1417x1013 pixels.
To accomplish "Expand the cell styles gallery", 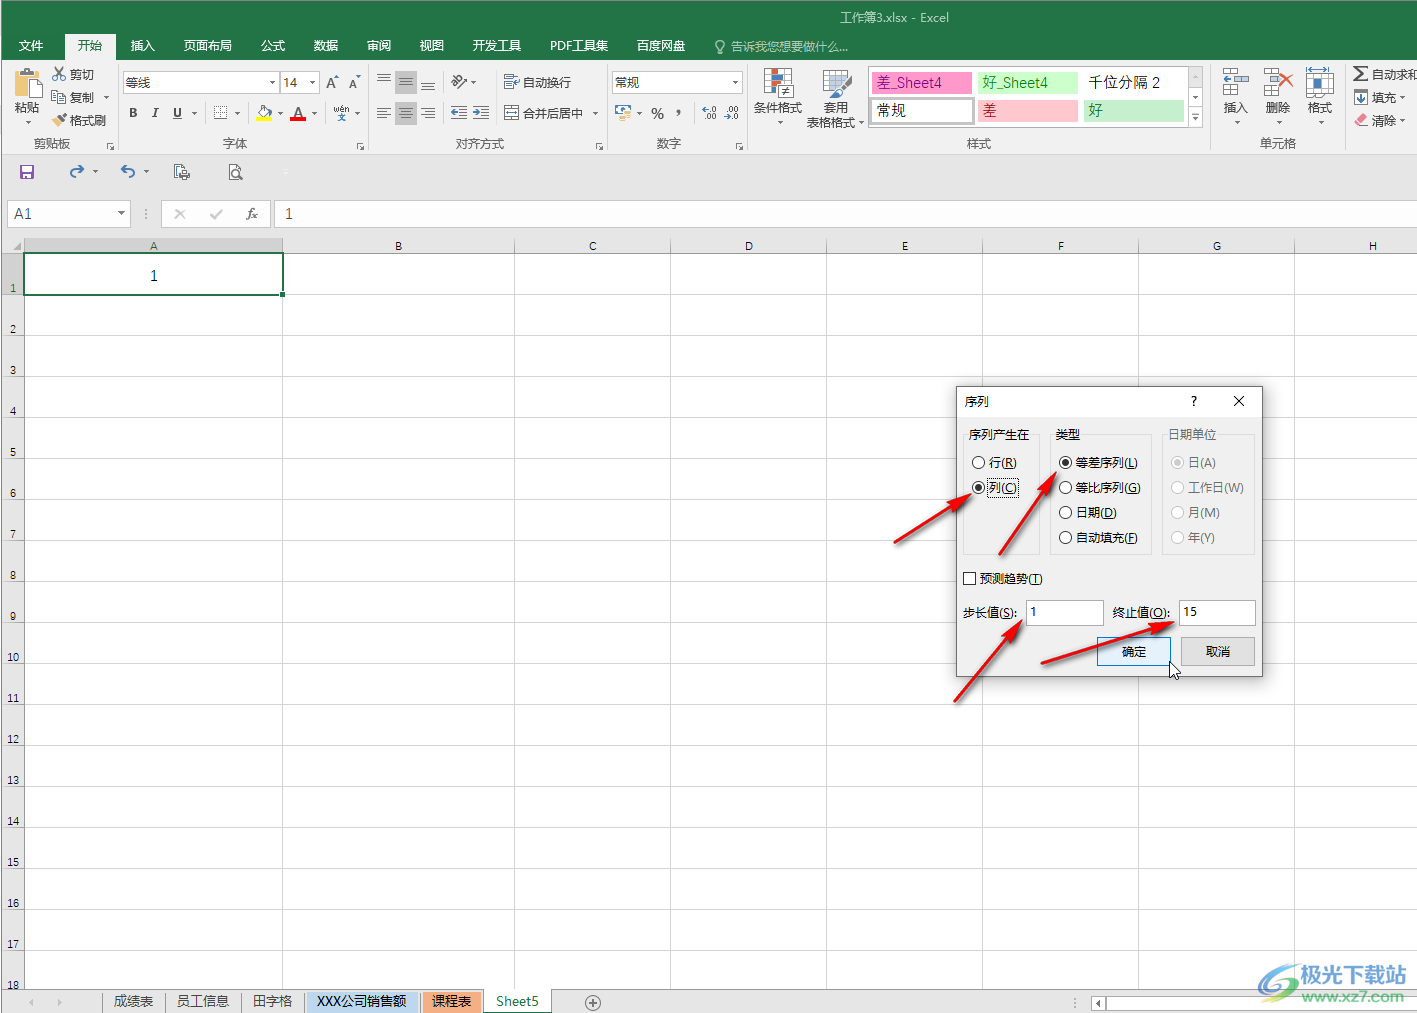I will click(1195, 117).
